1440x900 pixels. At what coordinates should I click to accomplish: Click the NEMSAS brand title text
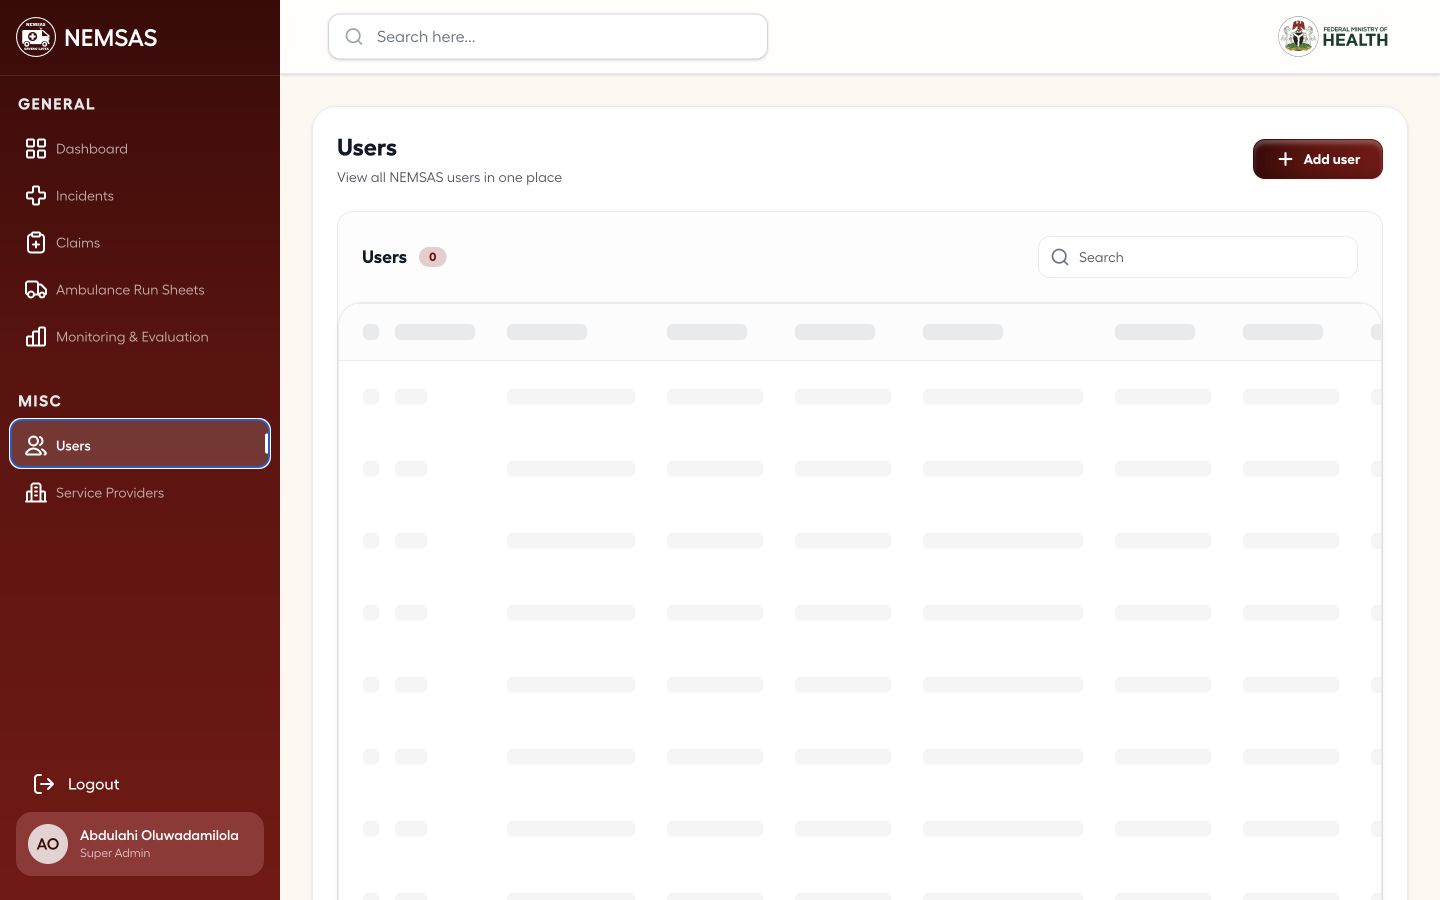(110, 38)
